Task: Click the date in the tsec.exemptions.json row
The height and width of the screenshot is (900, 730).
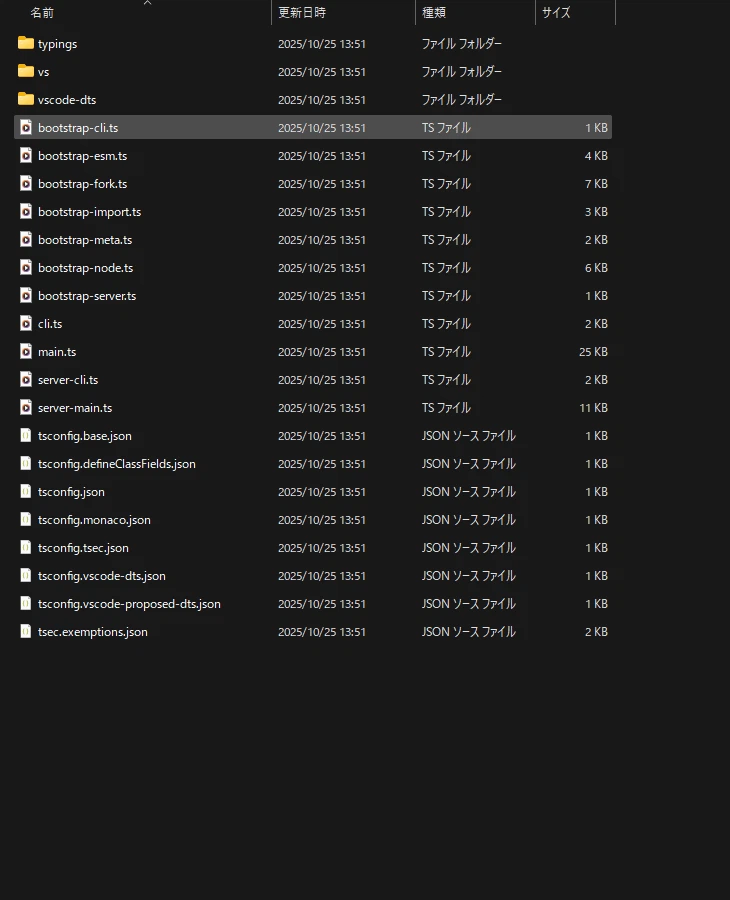Action: tap(321, 632)
